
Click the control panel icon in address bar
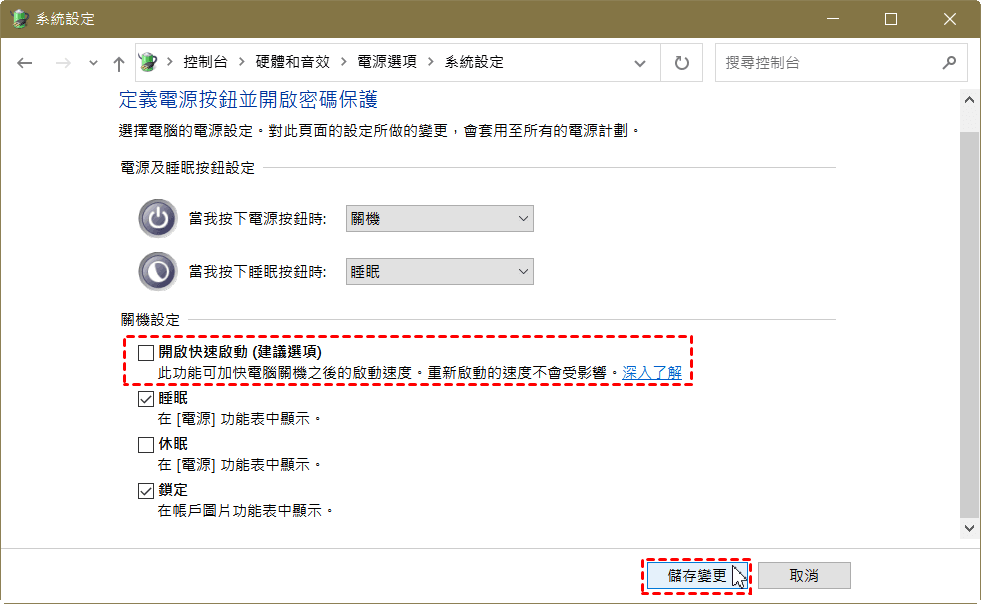148,62
